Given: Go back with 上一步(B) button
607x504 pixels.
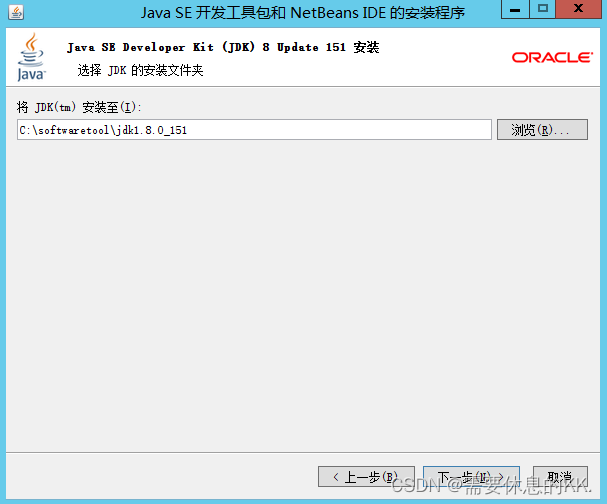Looking at the screenshot, I should coord(366,477).
